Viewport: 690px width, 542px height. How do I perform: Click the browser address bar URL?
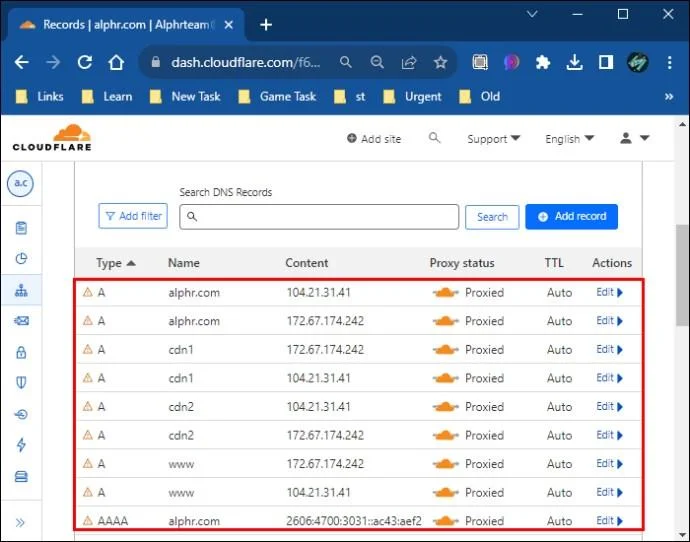(246, 62)
